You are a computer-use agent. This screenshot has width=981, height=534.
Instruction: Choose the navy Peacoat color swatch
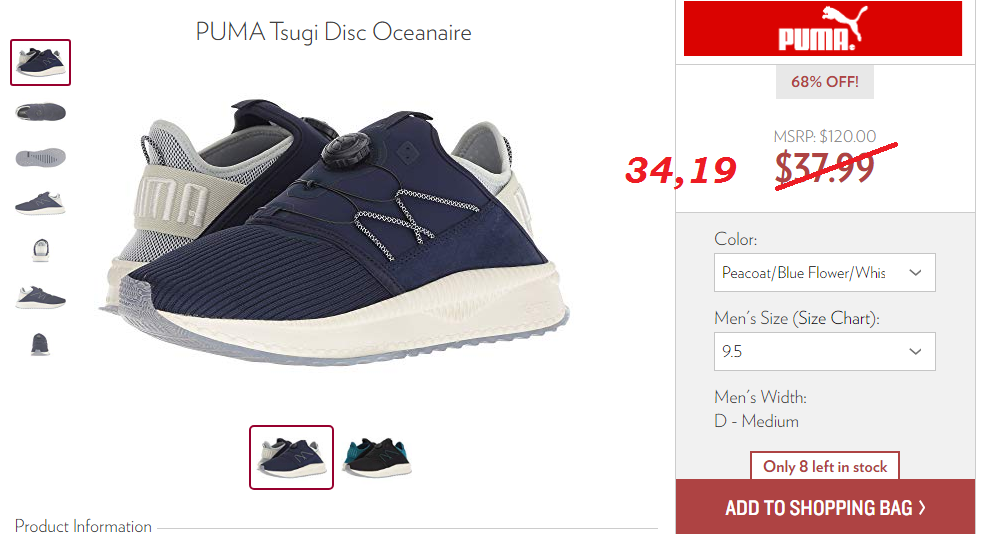point(292,457)
